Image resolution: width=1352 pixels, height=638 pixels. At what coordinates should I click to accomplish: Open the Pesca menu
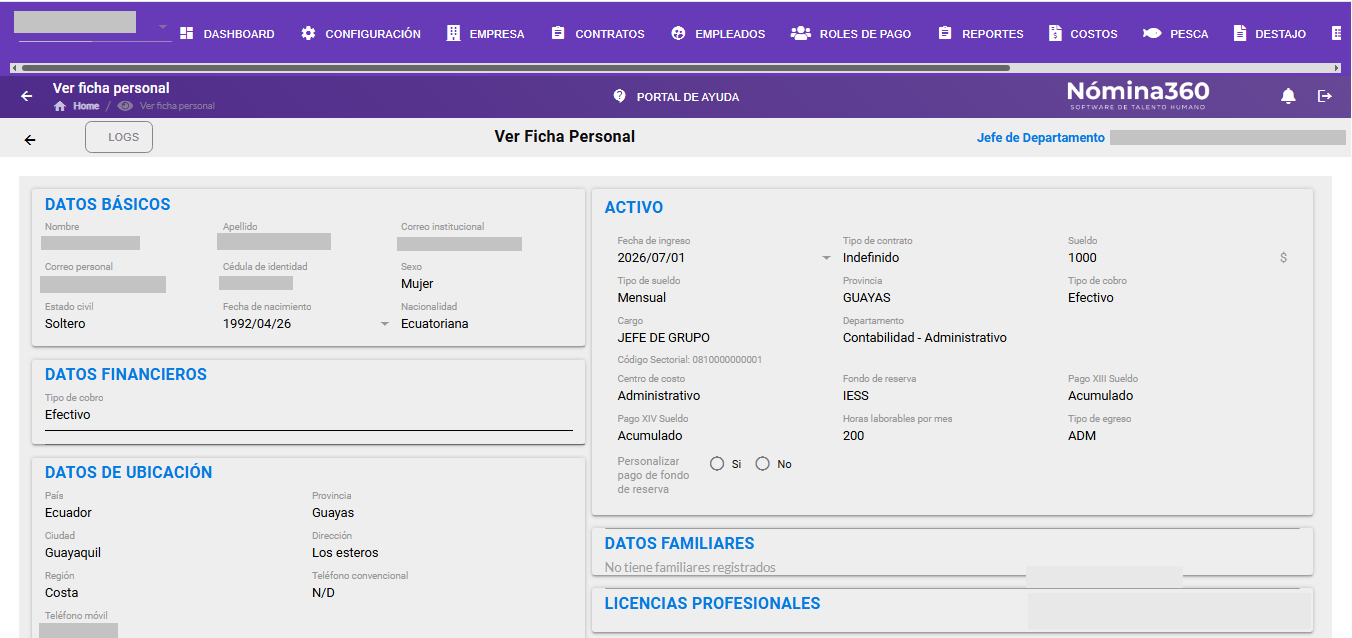[1175, 34]
